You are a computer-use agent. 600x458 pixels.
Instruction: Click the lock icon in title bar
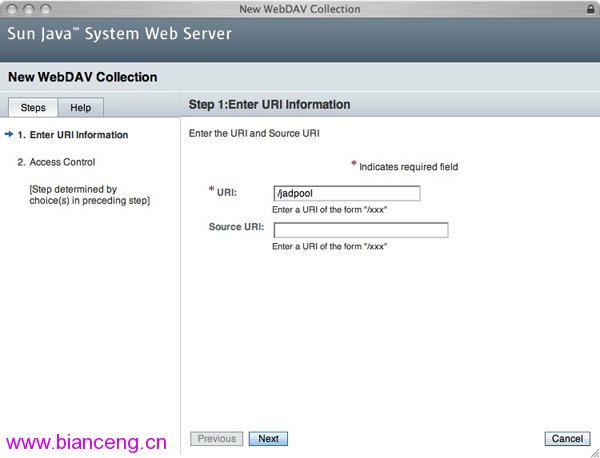click(591, 9)
